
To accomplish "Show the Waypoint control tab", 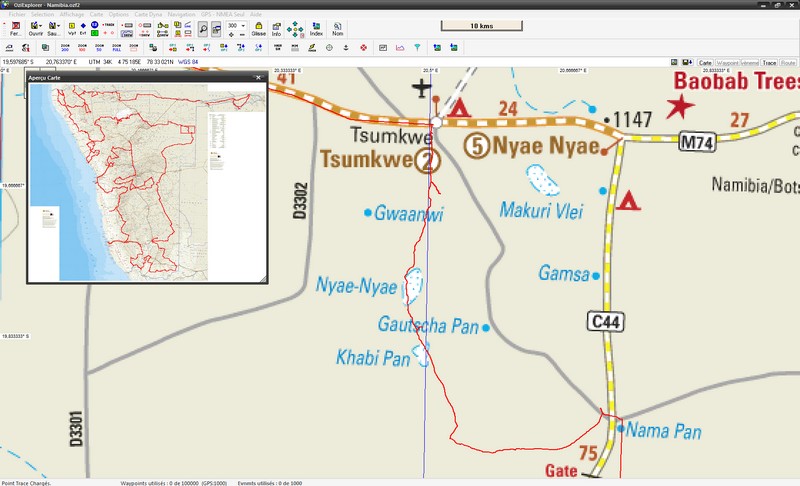I will [728, 63].
